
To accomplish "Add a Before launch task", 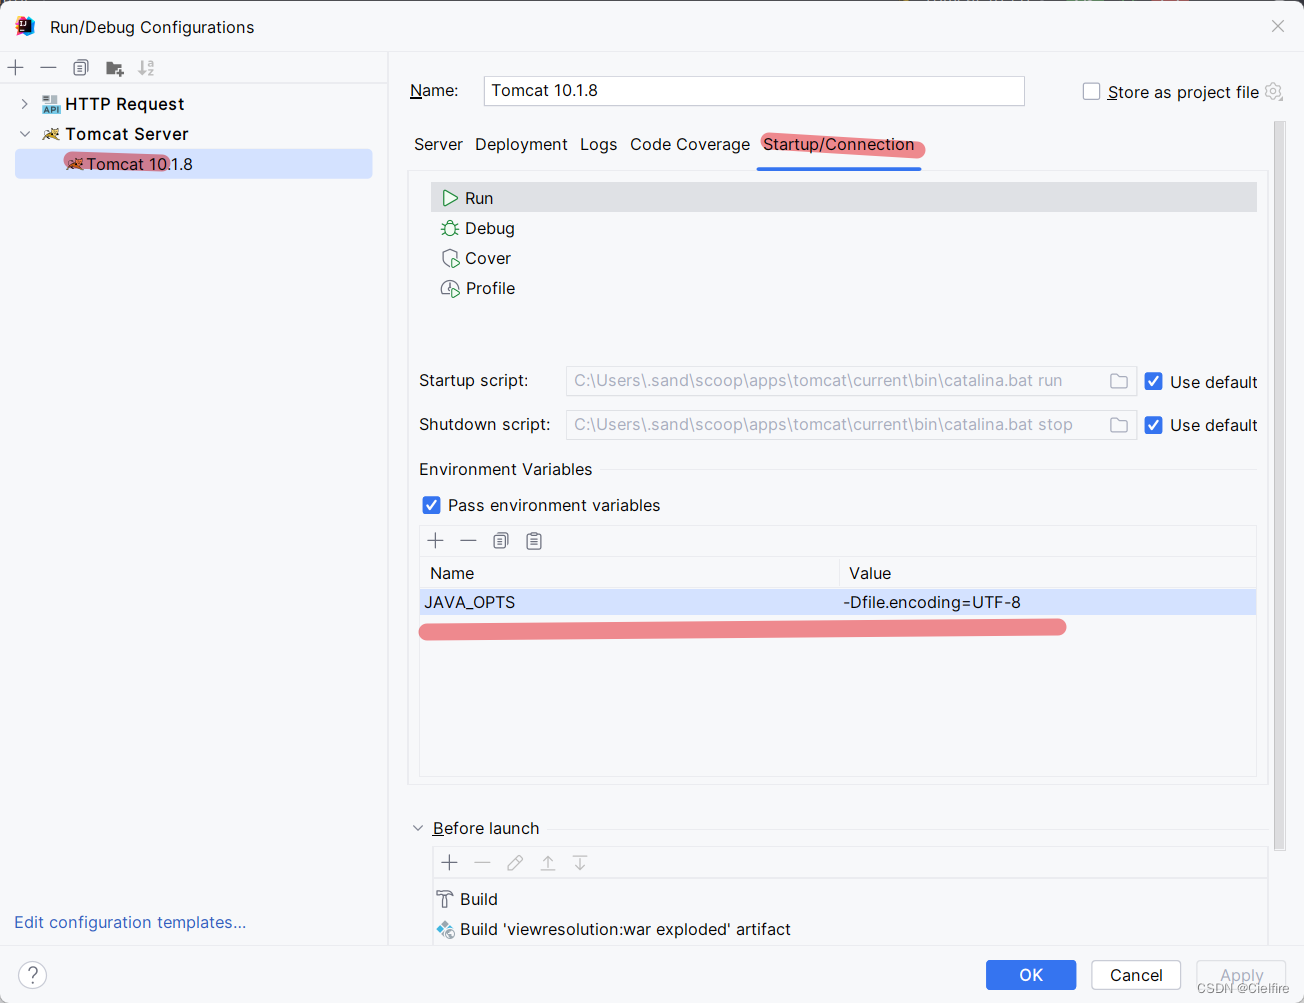I will pos(450,863).
